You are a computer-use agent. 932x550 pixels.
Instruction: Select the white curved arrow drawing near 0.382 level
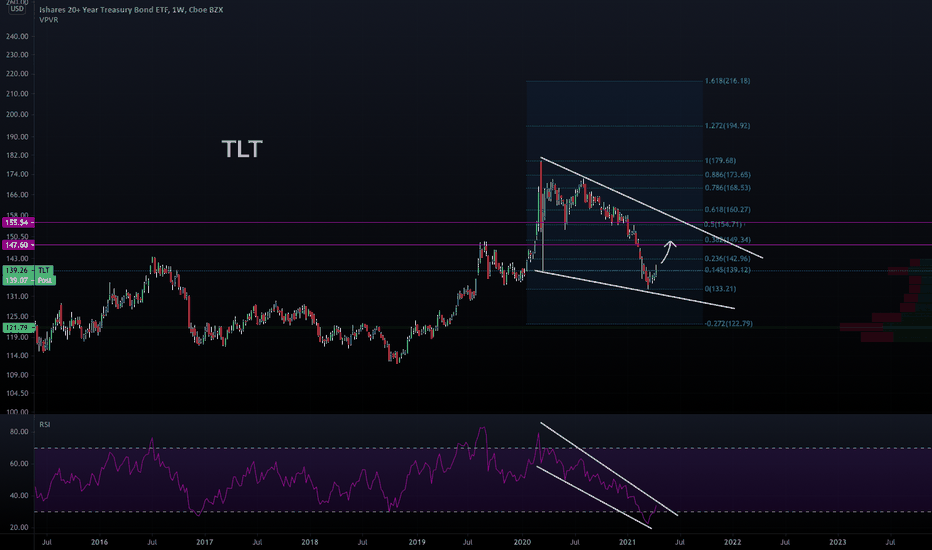(669, 252)
